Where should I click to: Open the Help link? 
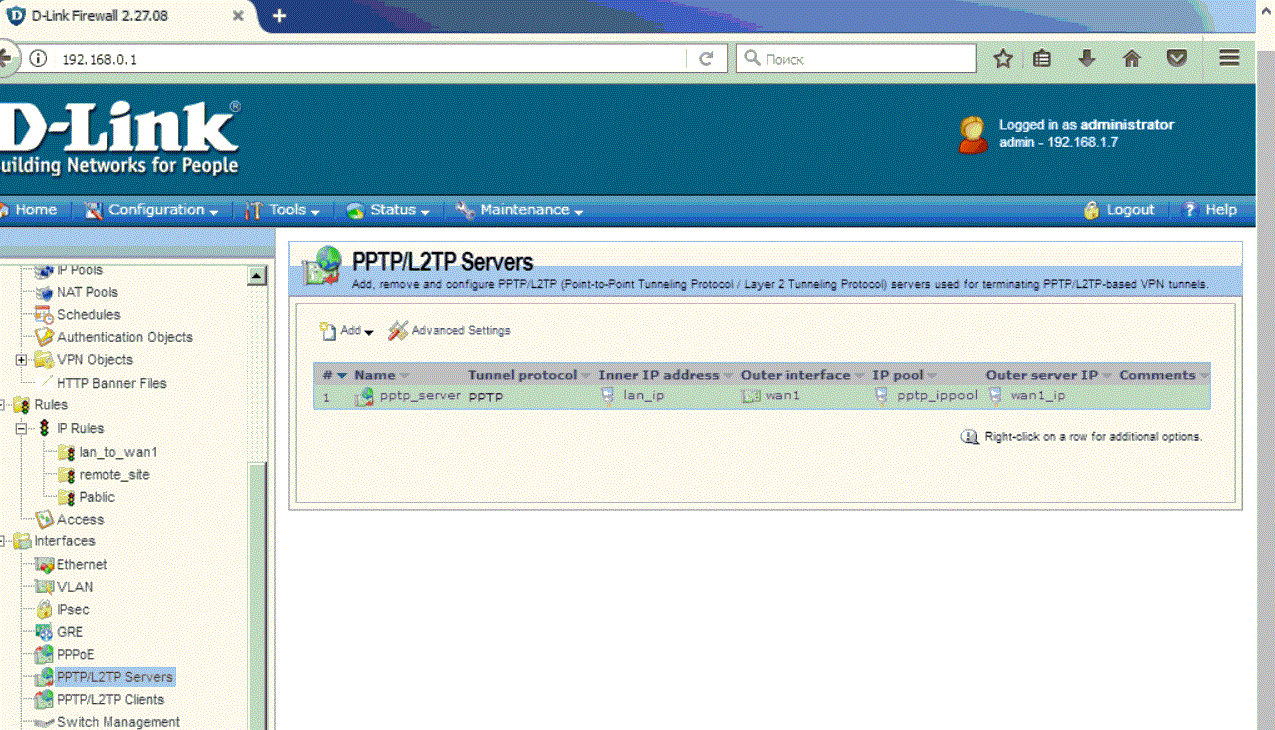(x=1210, y=210)
